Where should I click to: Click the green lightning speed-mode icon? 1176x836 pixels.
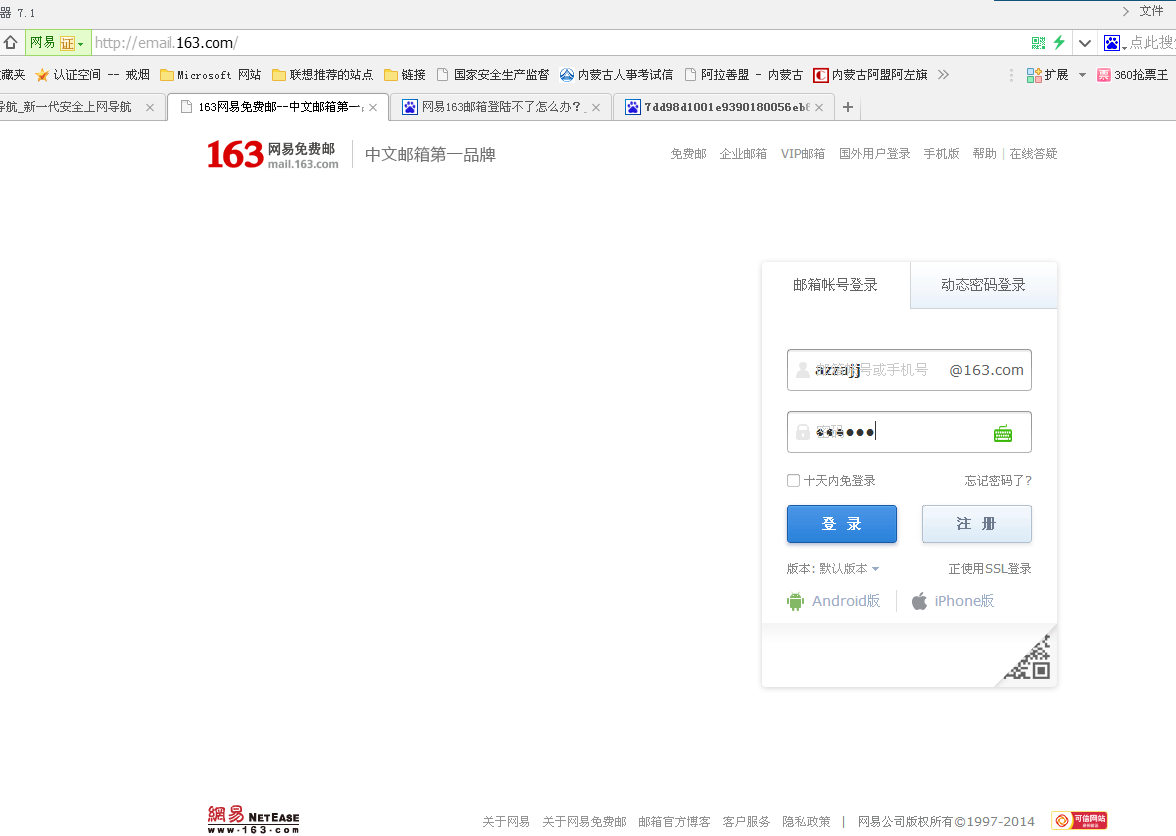click(x=1059, y=43)
